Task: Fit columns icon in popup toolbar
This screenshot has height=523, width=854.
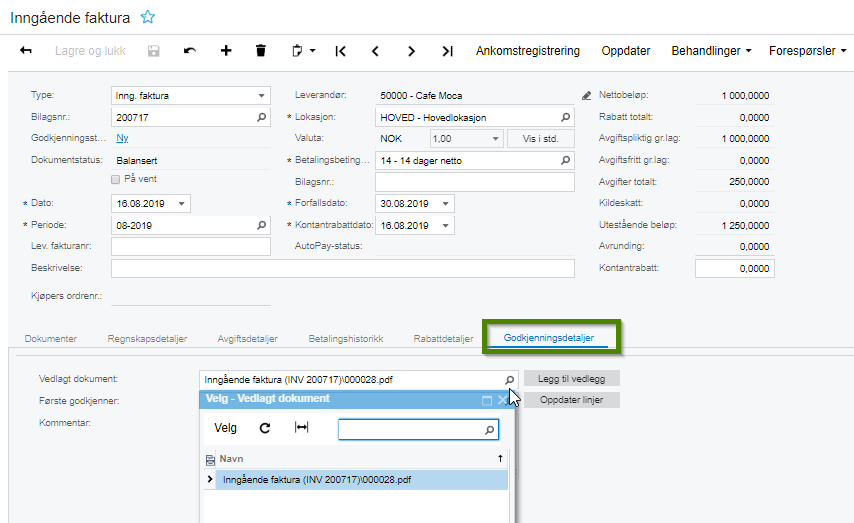Action: point(302,428)
